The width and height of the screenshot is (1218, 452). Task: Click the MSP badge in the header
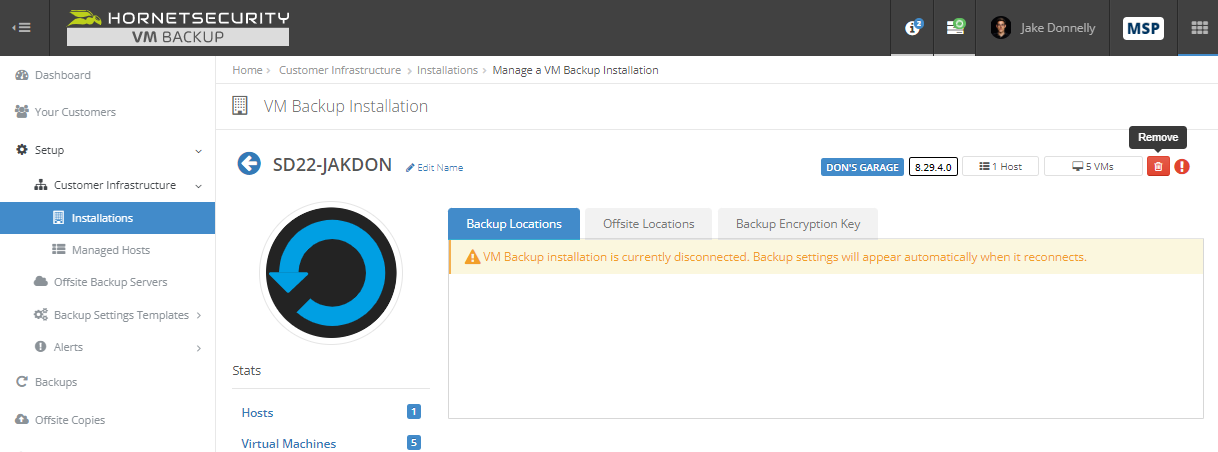coord(1144,28)
